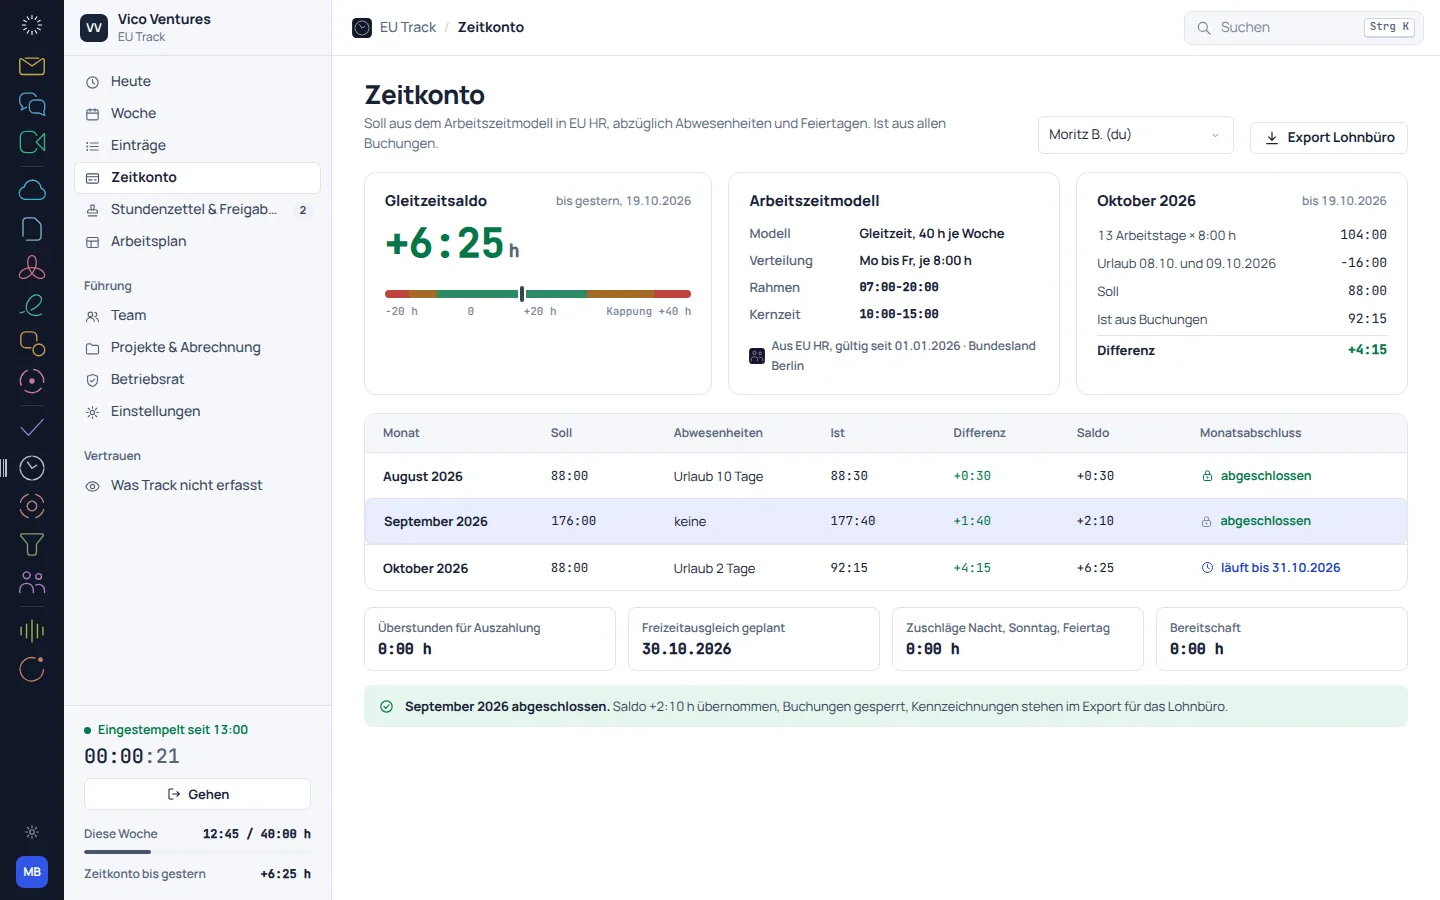
Task: Clock out with the Gehen button
Action: pos(197,794)
